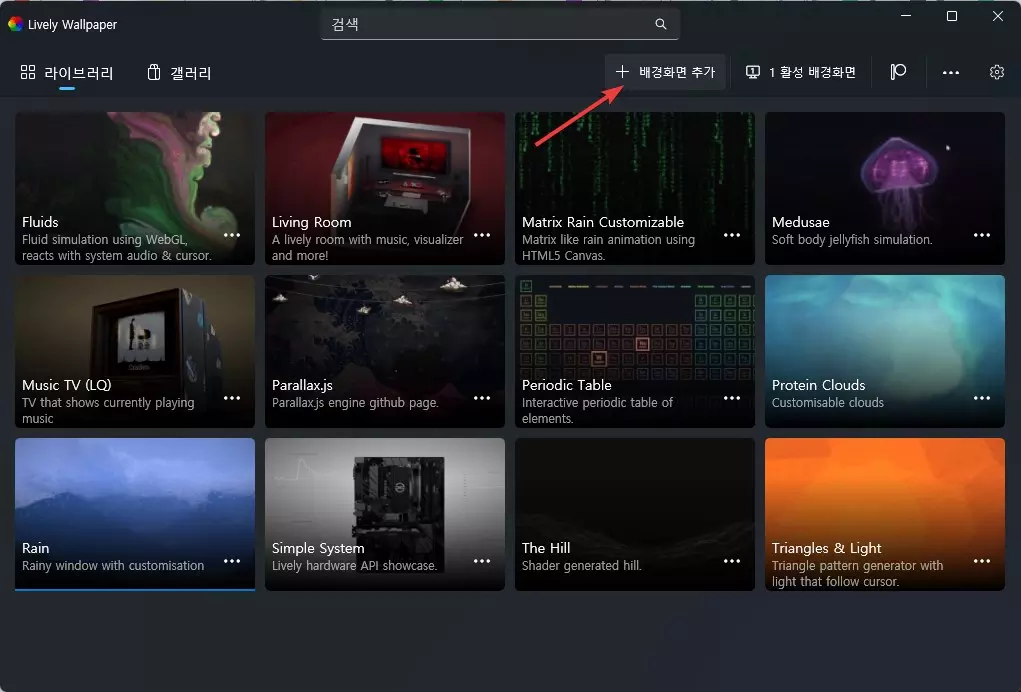Open the Rain wallpaper options menu

pyautogui.click(x=232, y=560)
